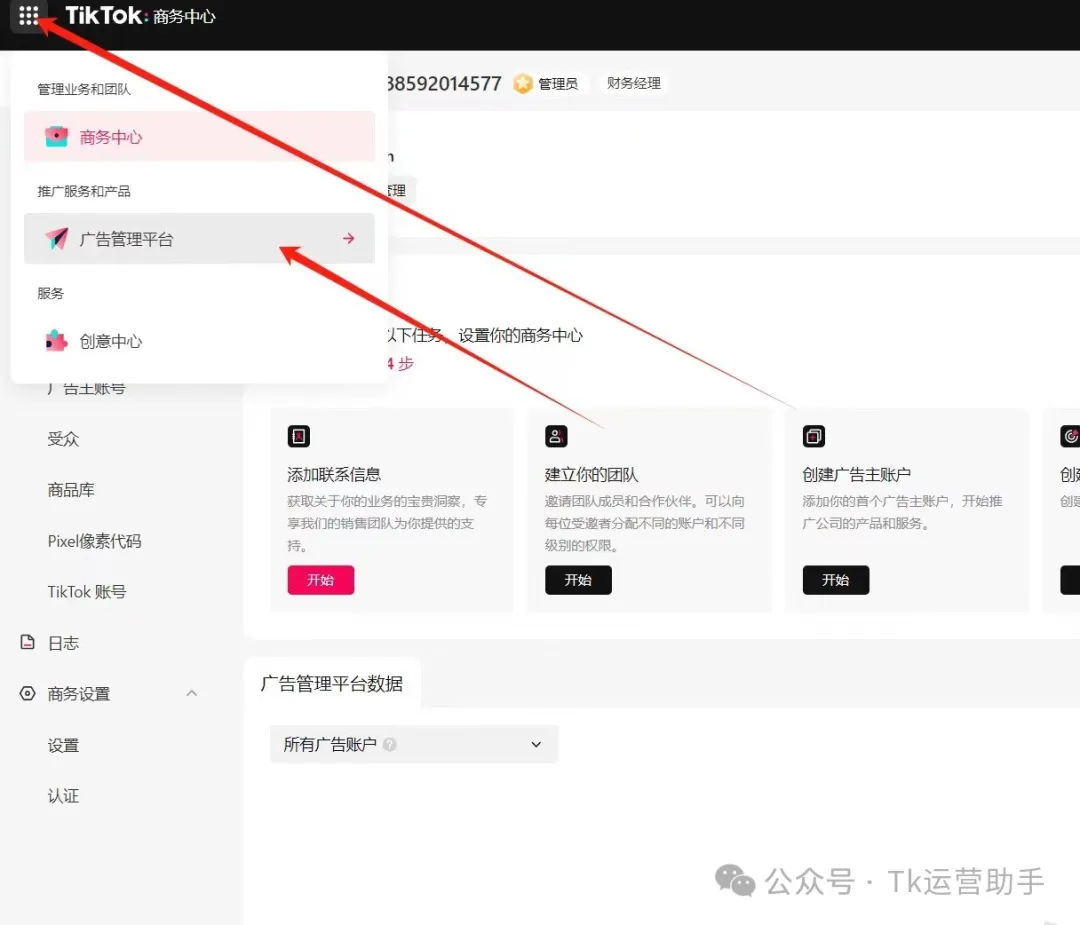Open 受众 in the sidebar

[x=63, y=439]
